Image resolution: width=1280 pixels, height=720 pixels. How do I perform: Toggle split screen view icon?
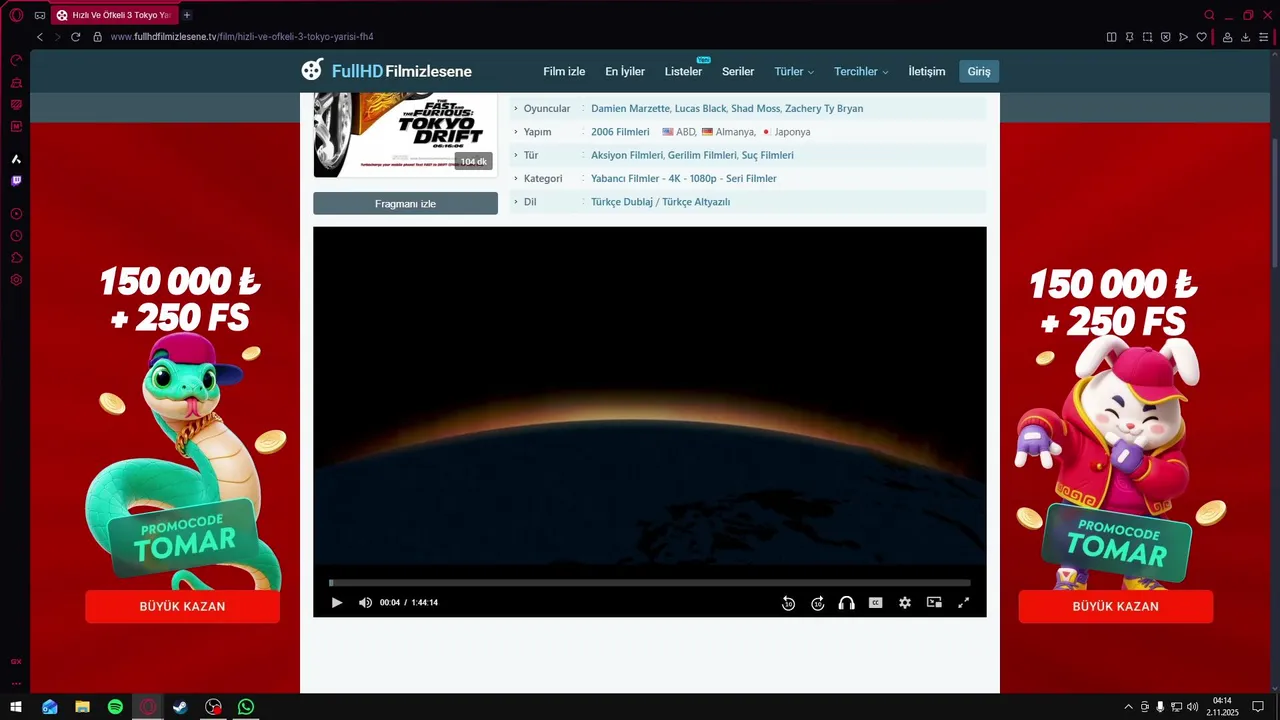(1111, 37)
